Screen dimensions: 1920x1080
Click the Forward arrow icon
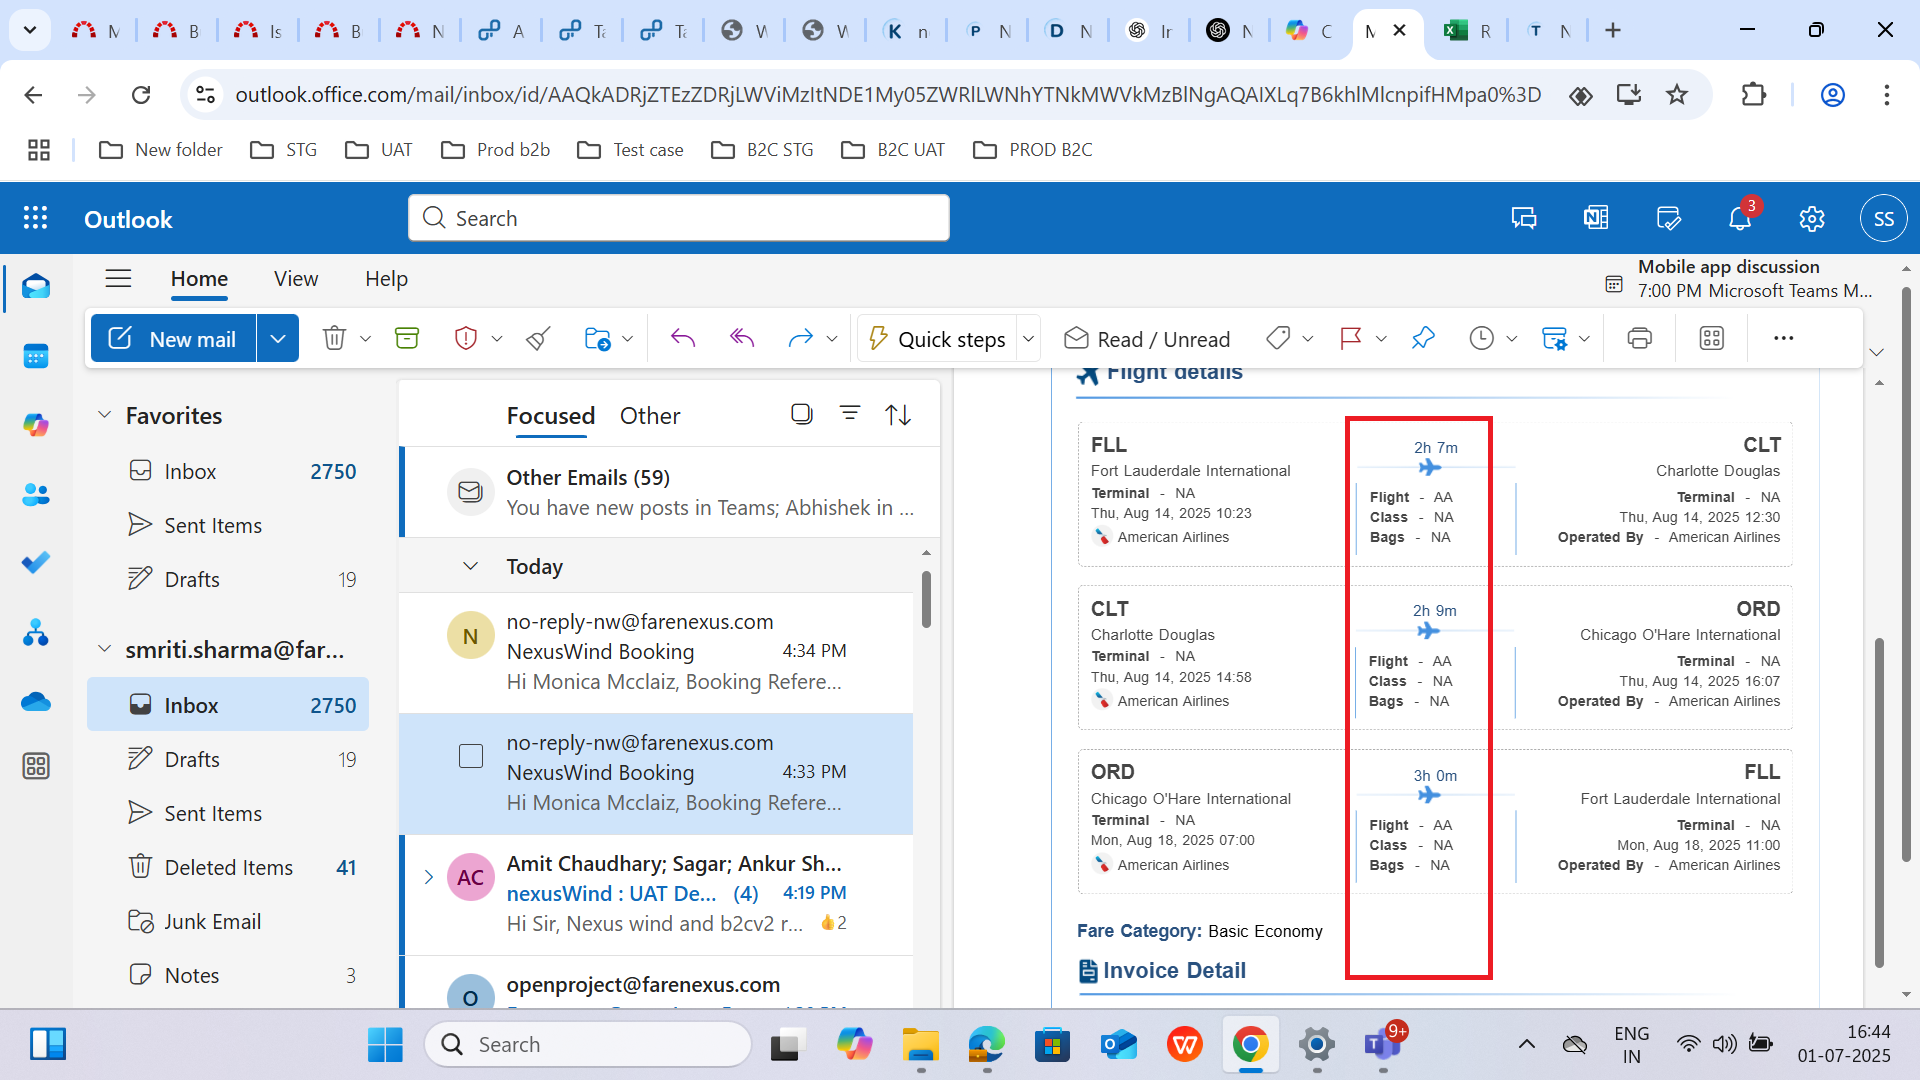800,339
